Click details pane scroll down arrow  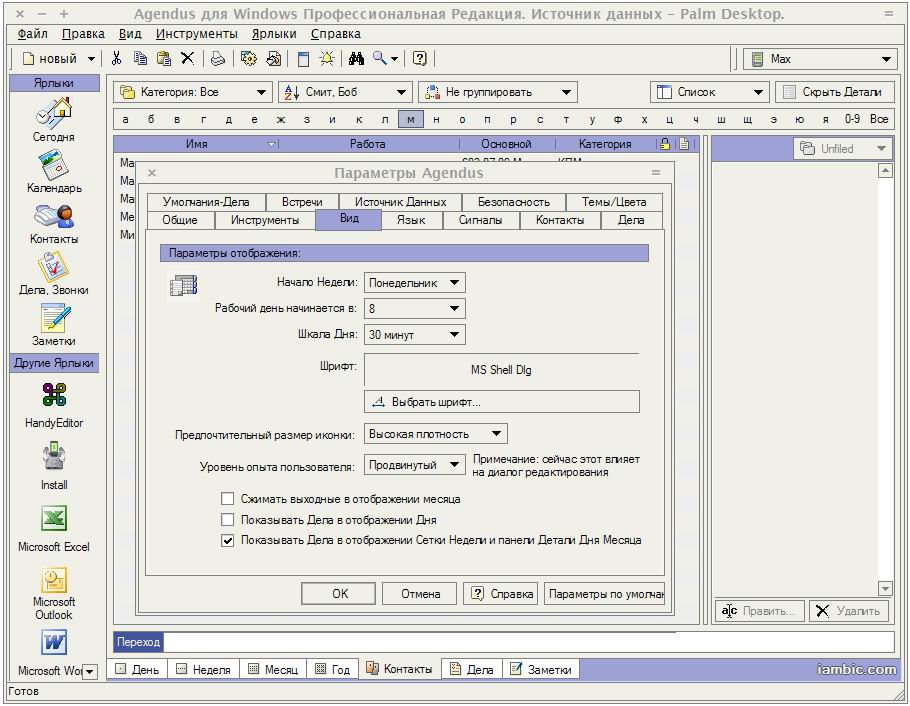[885, 589]
